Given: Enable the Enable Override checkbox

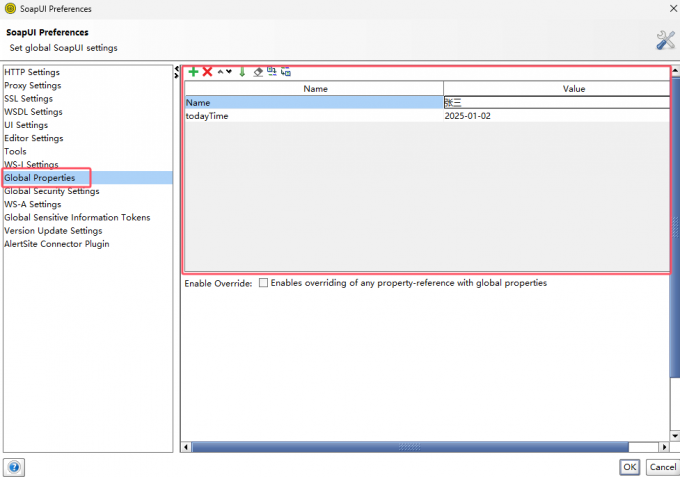Looking at the screenshot, I should (x=263, y=283).
